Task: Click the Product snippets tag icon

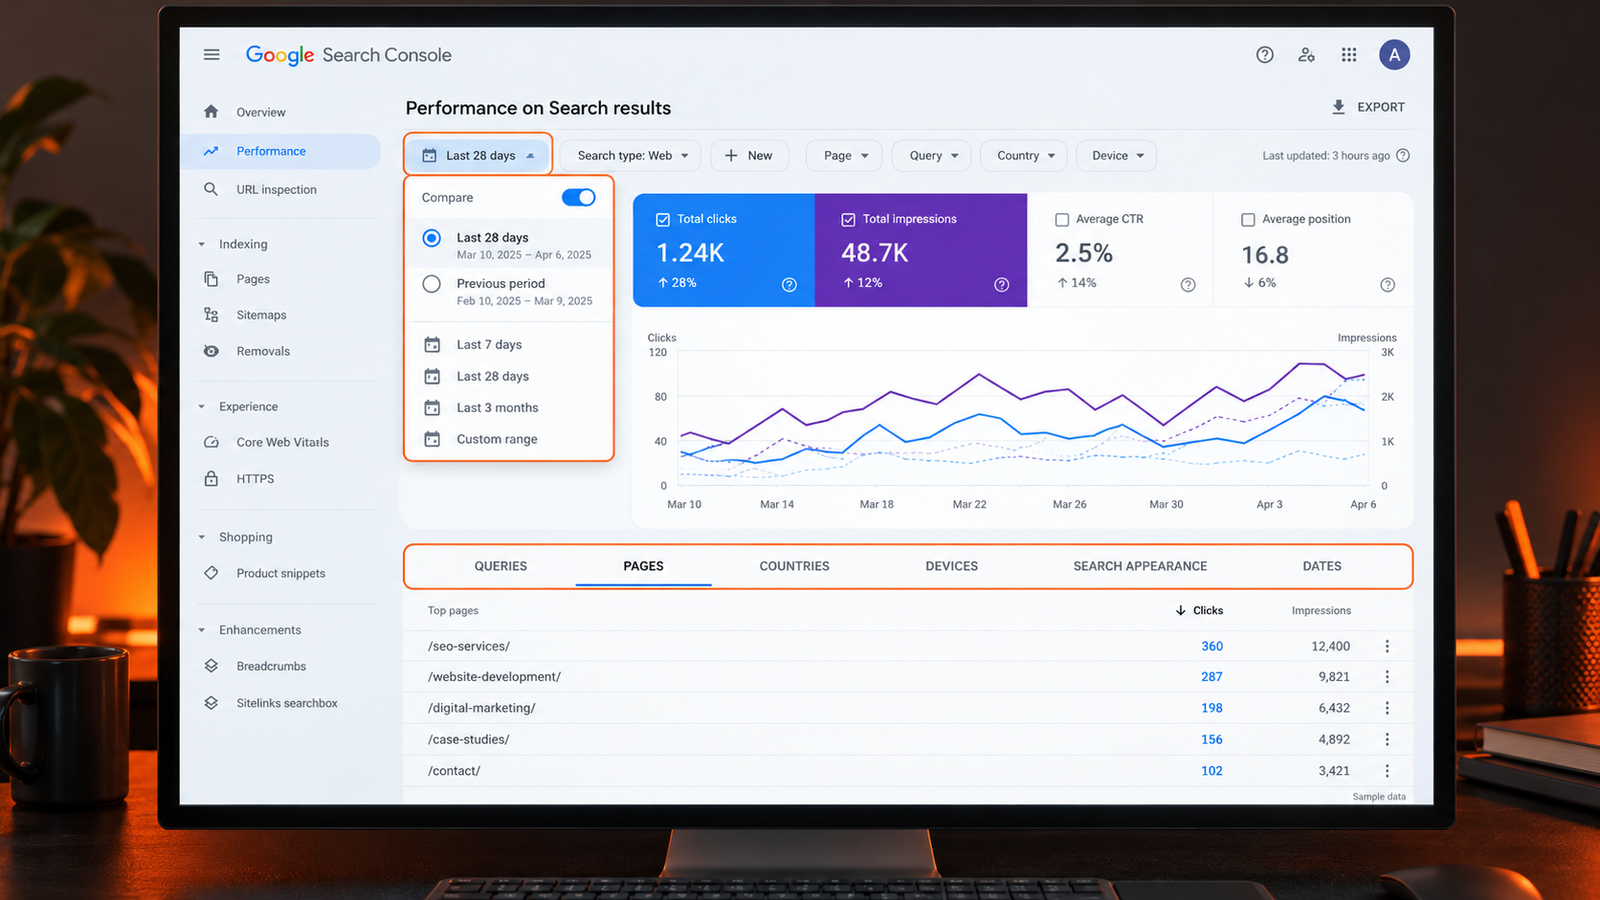Action: [211, 573]
